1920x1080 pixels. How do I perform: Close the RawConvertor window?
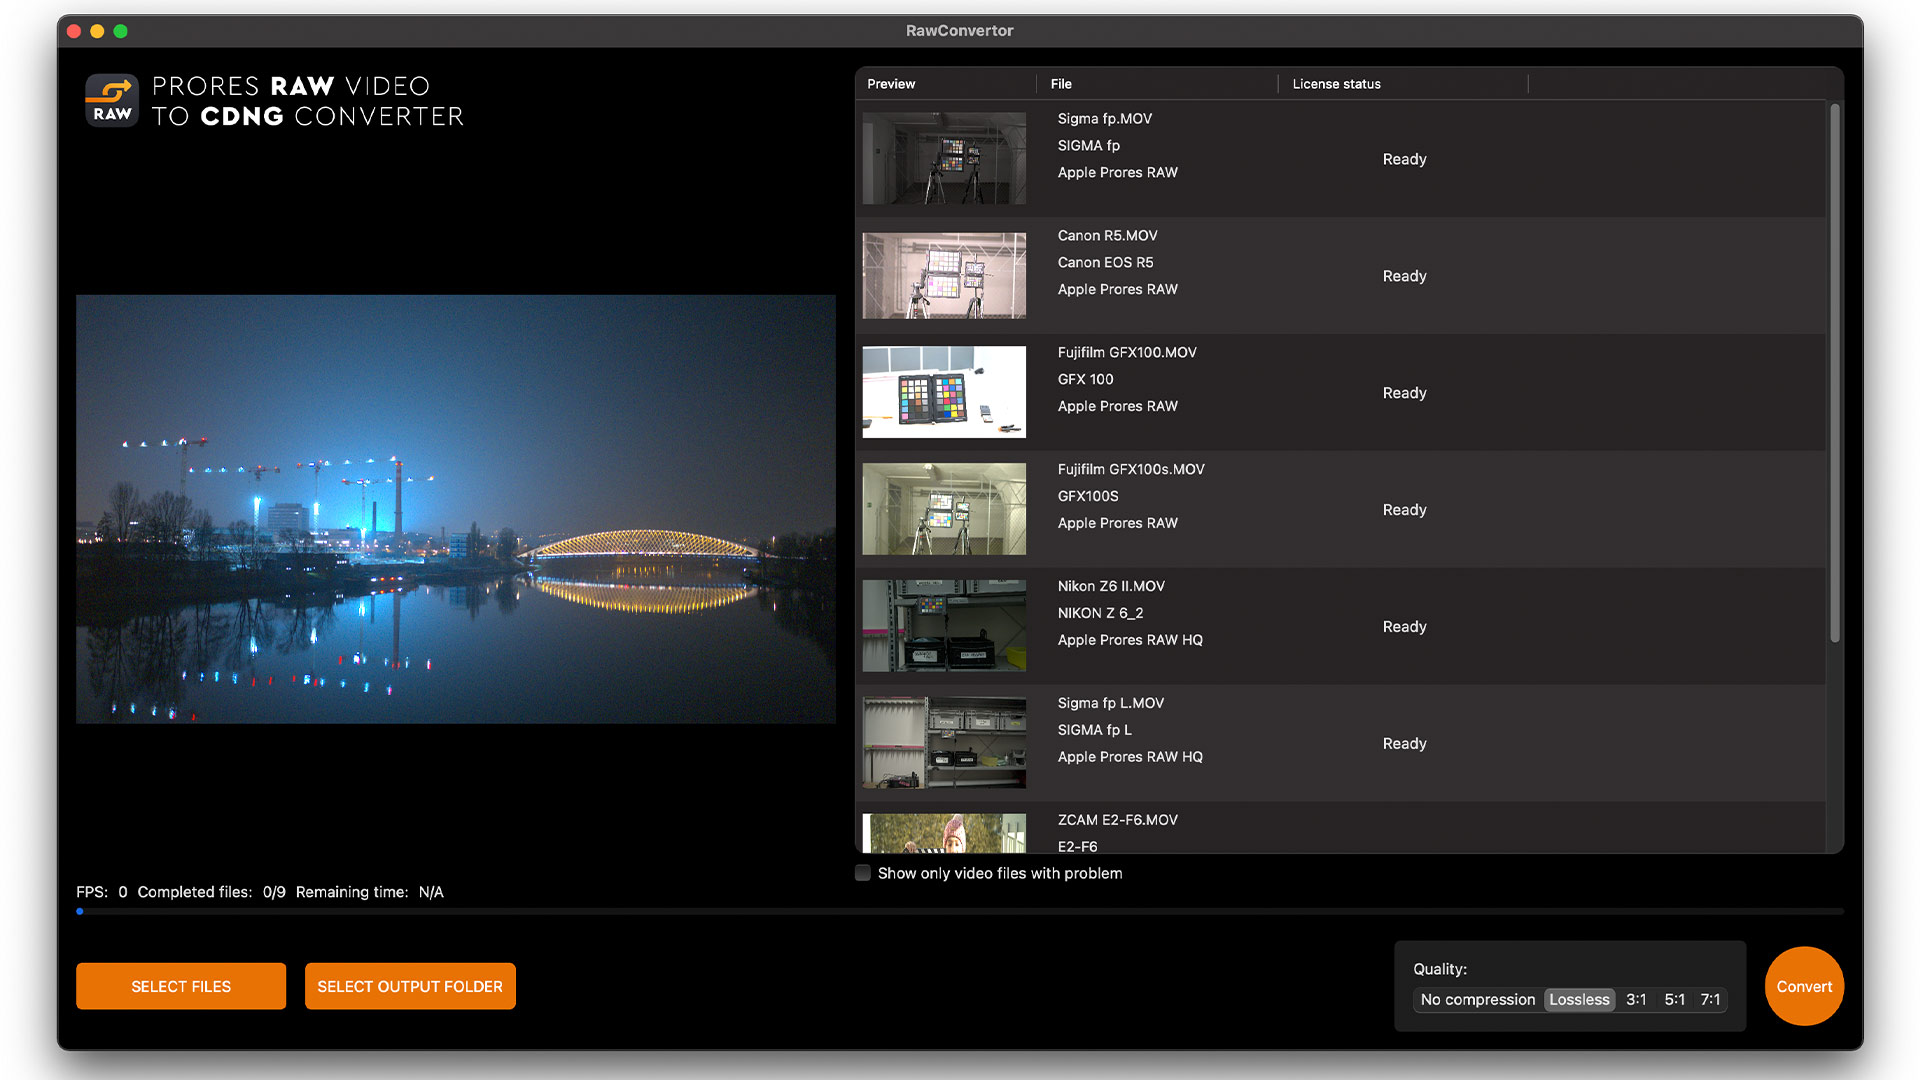(74, 31)
